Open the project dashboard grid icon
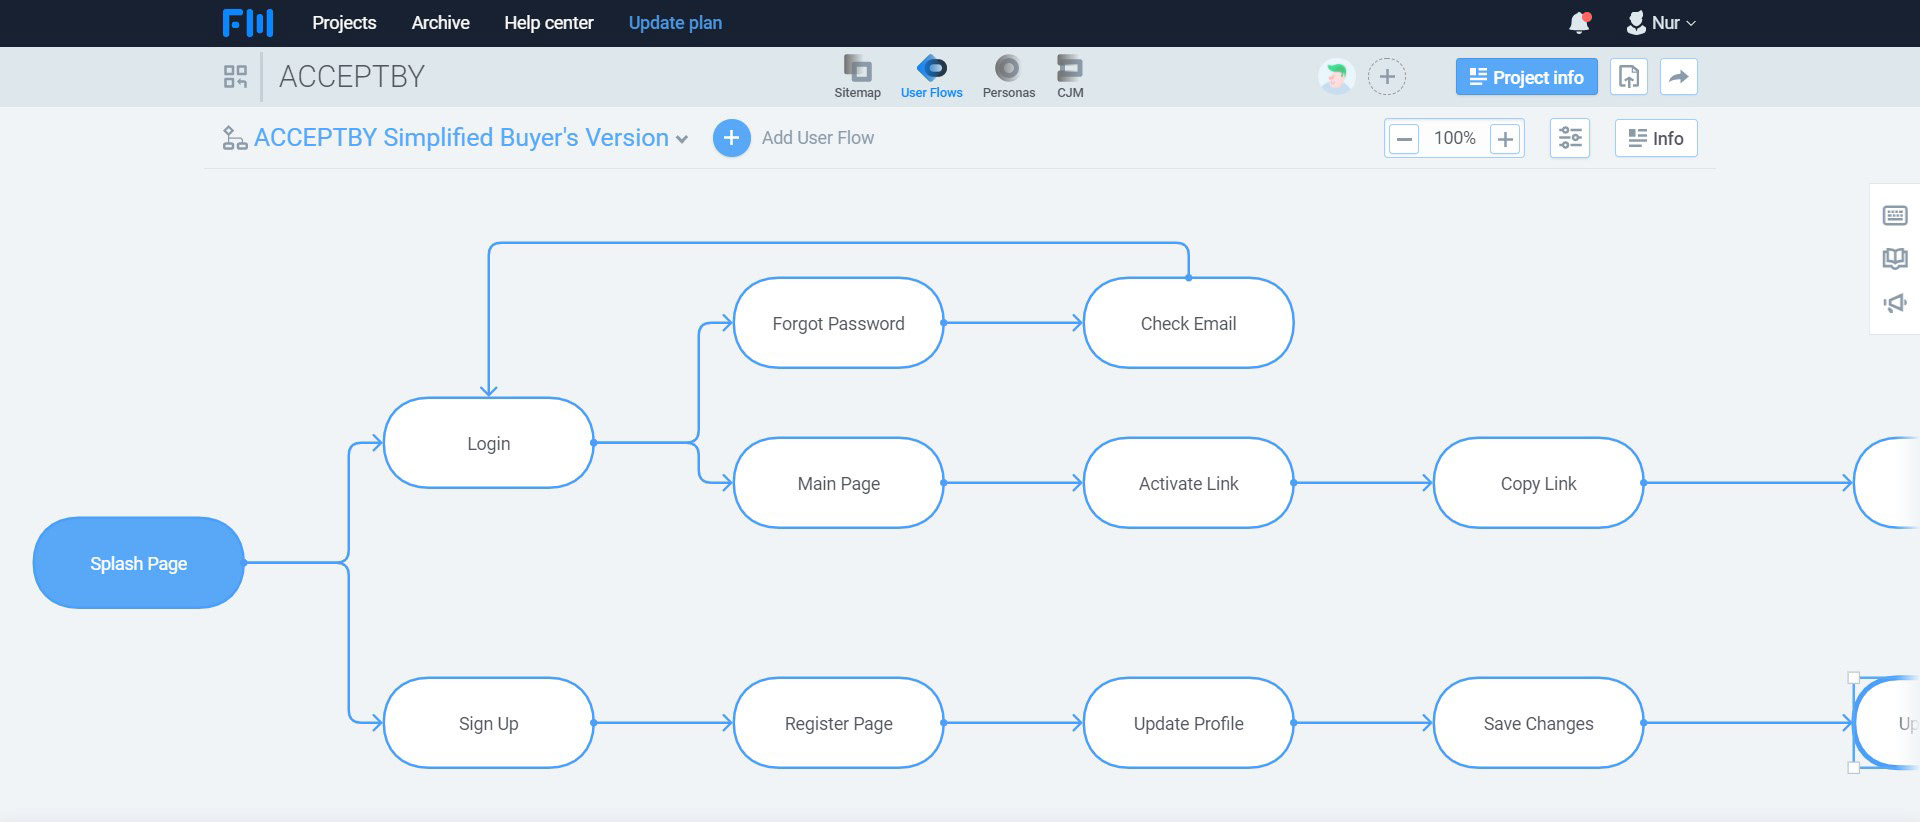This screenshot has width=1920, height=822. coord(235,77)
